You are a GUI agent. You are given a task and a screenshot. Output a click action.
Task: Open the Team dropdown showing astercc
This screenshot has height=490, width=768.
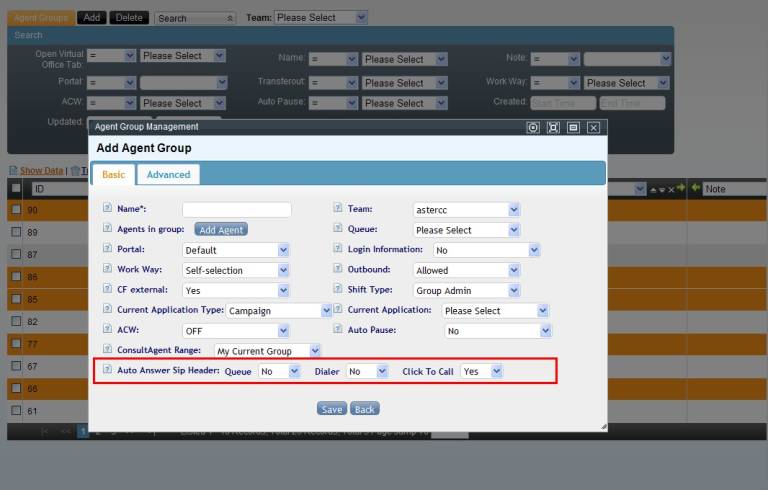point(466,210)
